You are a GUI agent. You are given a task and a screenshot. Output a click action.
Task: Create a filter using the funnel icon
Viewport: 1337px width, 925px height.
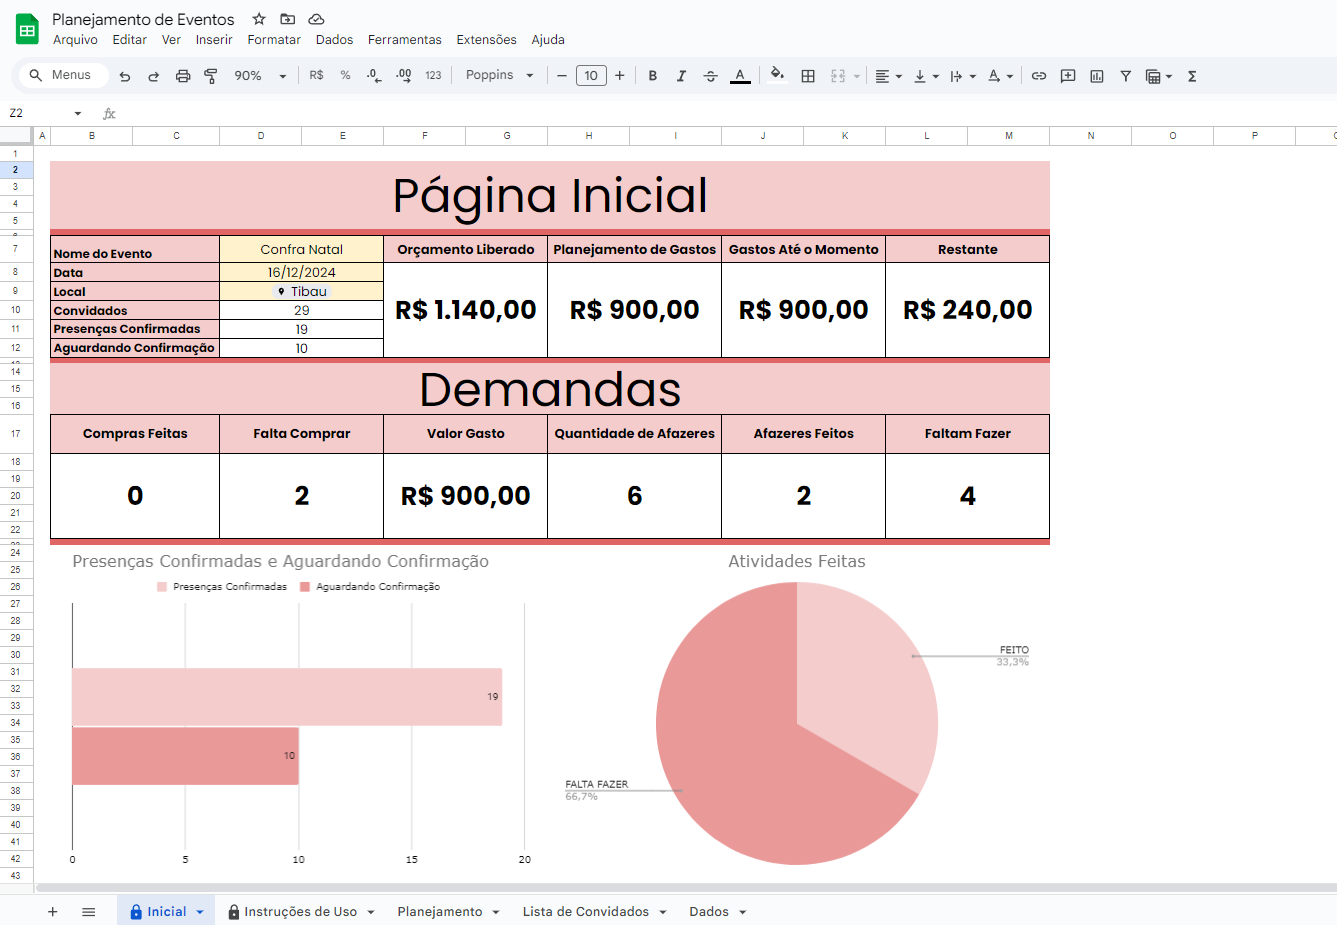pyautogui.click(x=1126, y=75)
